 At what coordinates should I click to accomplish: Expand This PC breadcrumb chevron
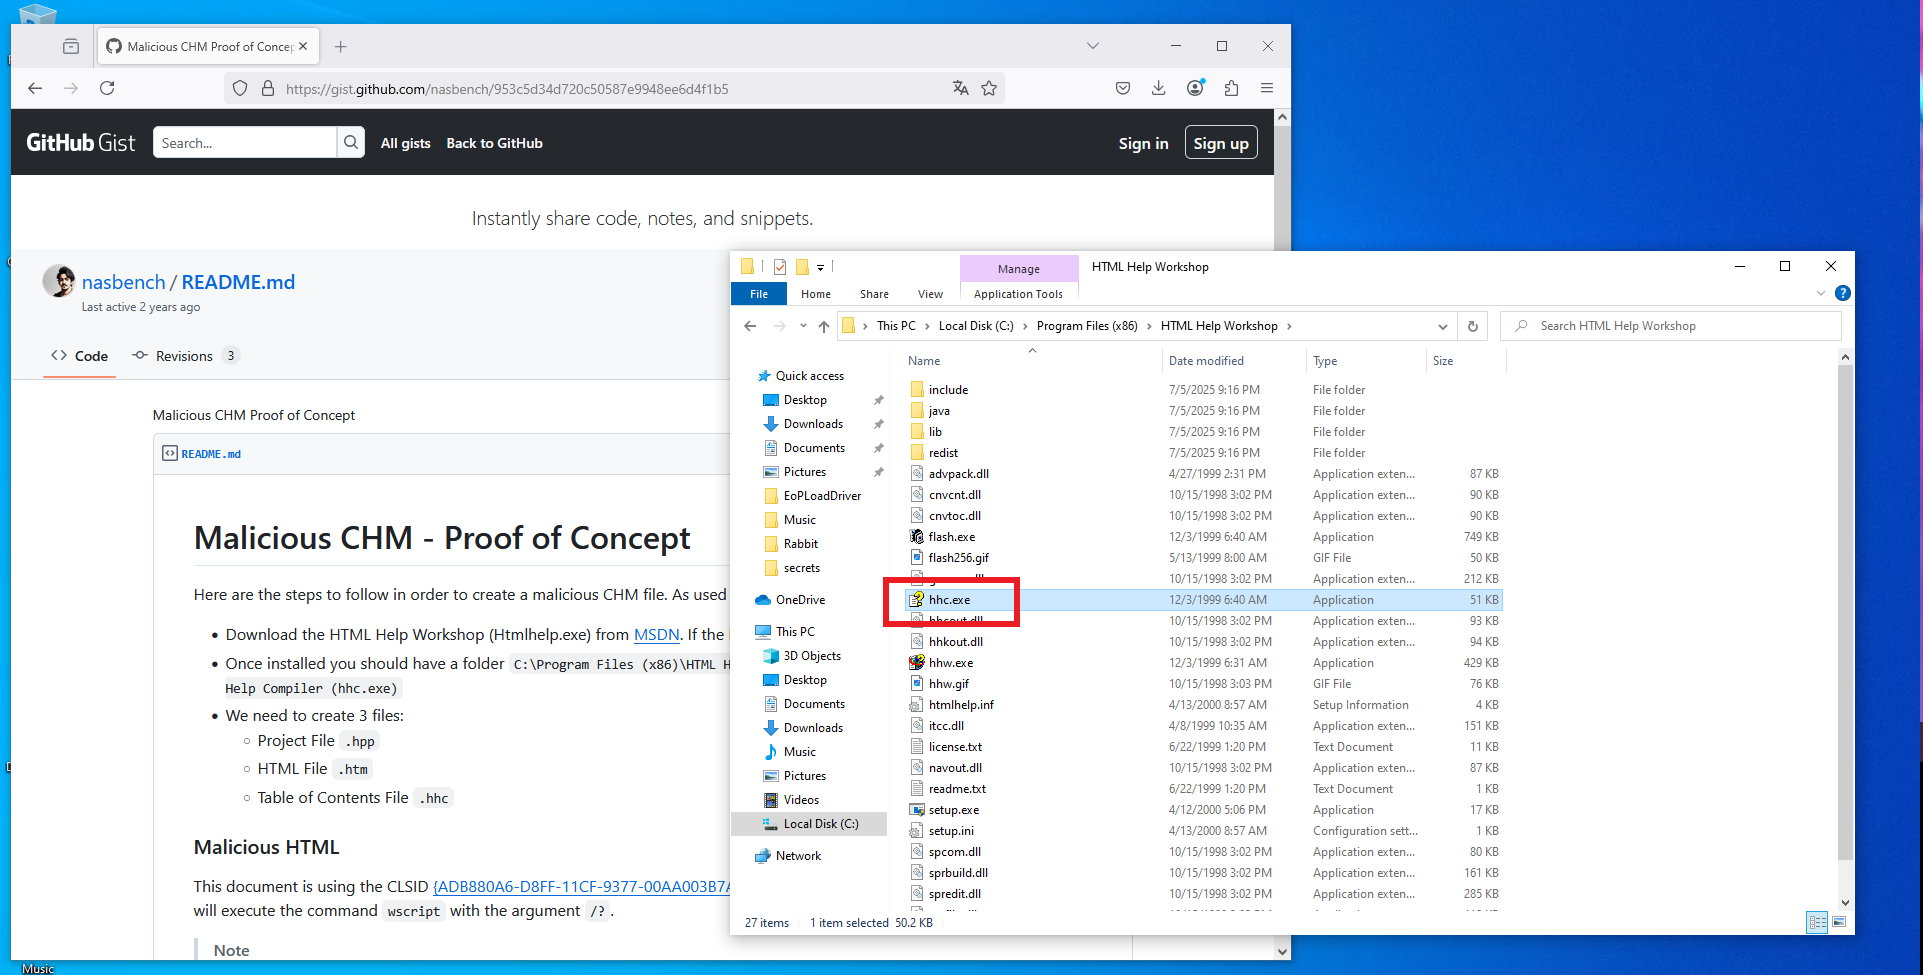pyautogui.click(x=926, y=326)
